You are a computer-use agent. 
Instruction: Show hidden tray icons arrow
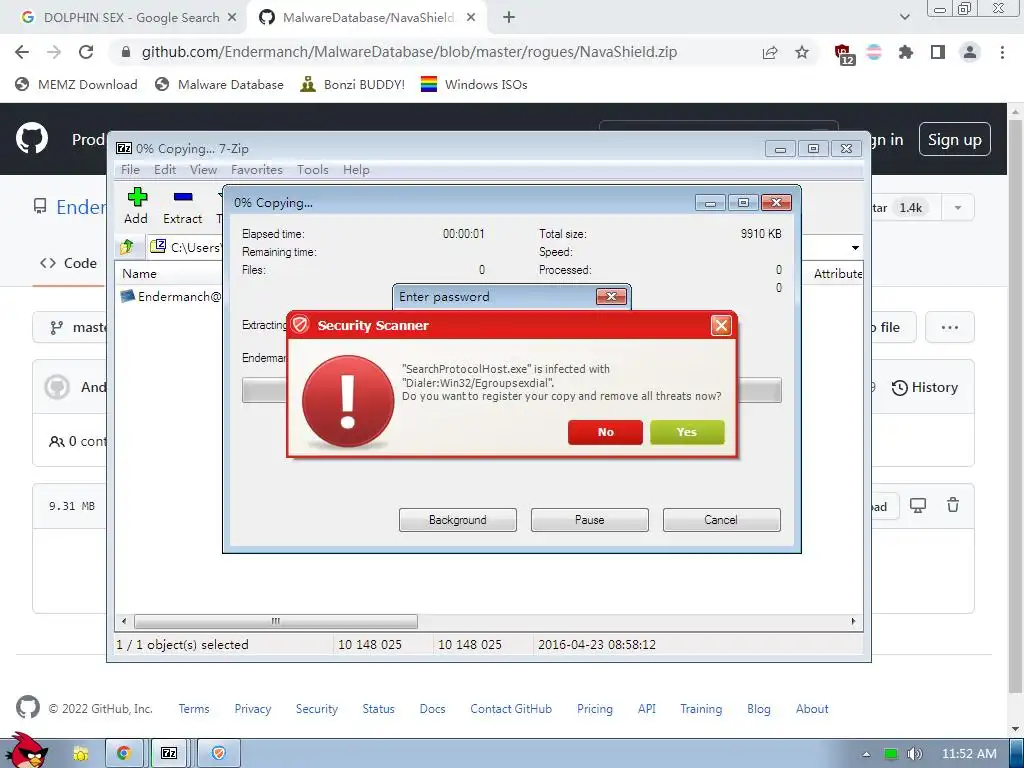click(x=866, y=754)
